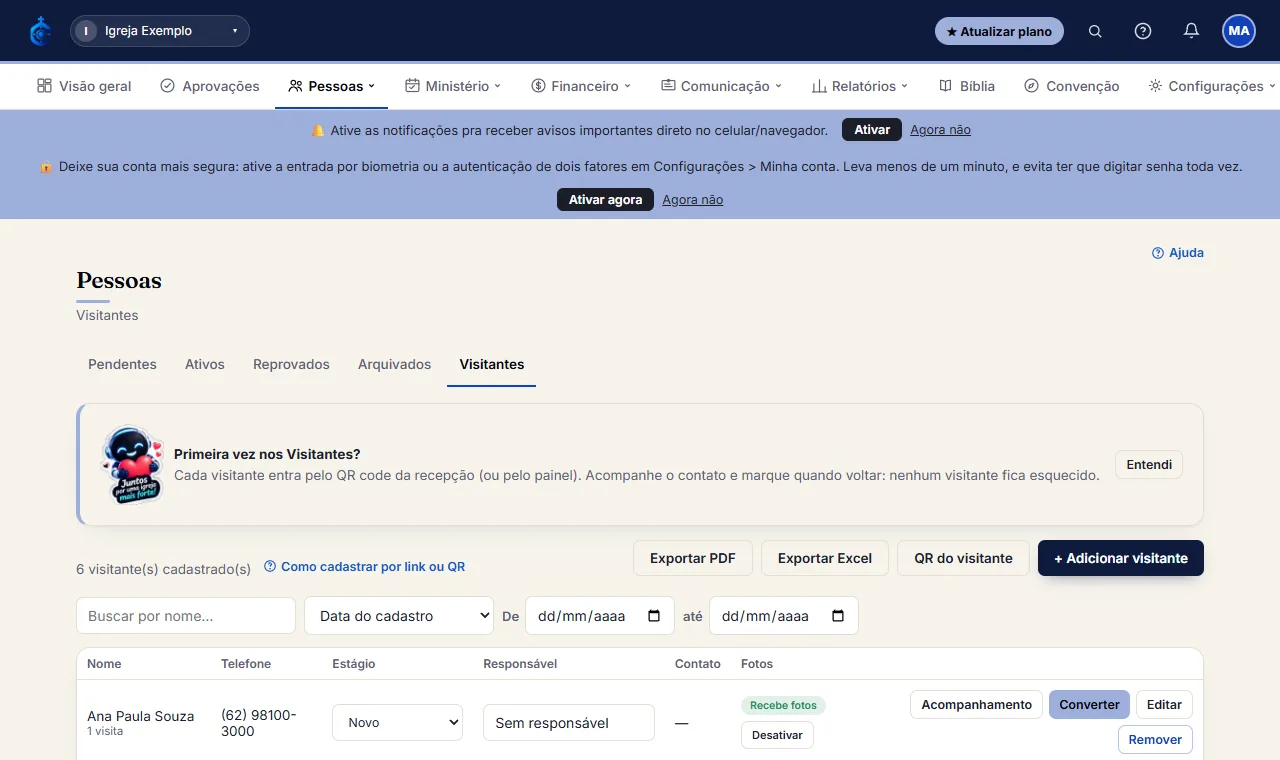Click the mascot image in the Visitantes tip
The height and width of the screenshot is (760, 1280).
tap(133, 465)
